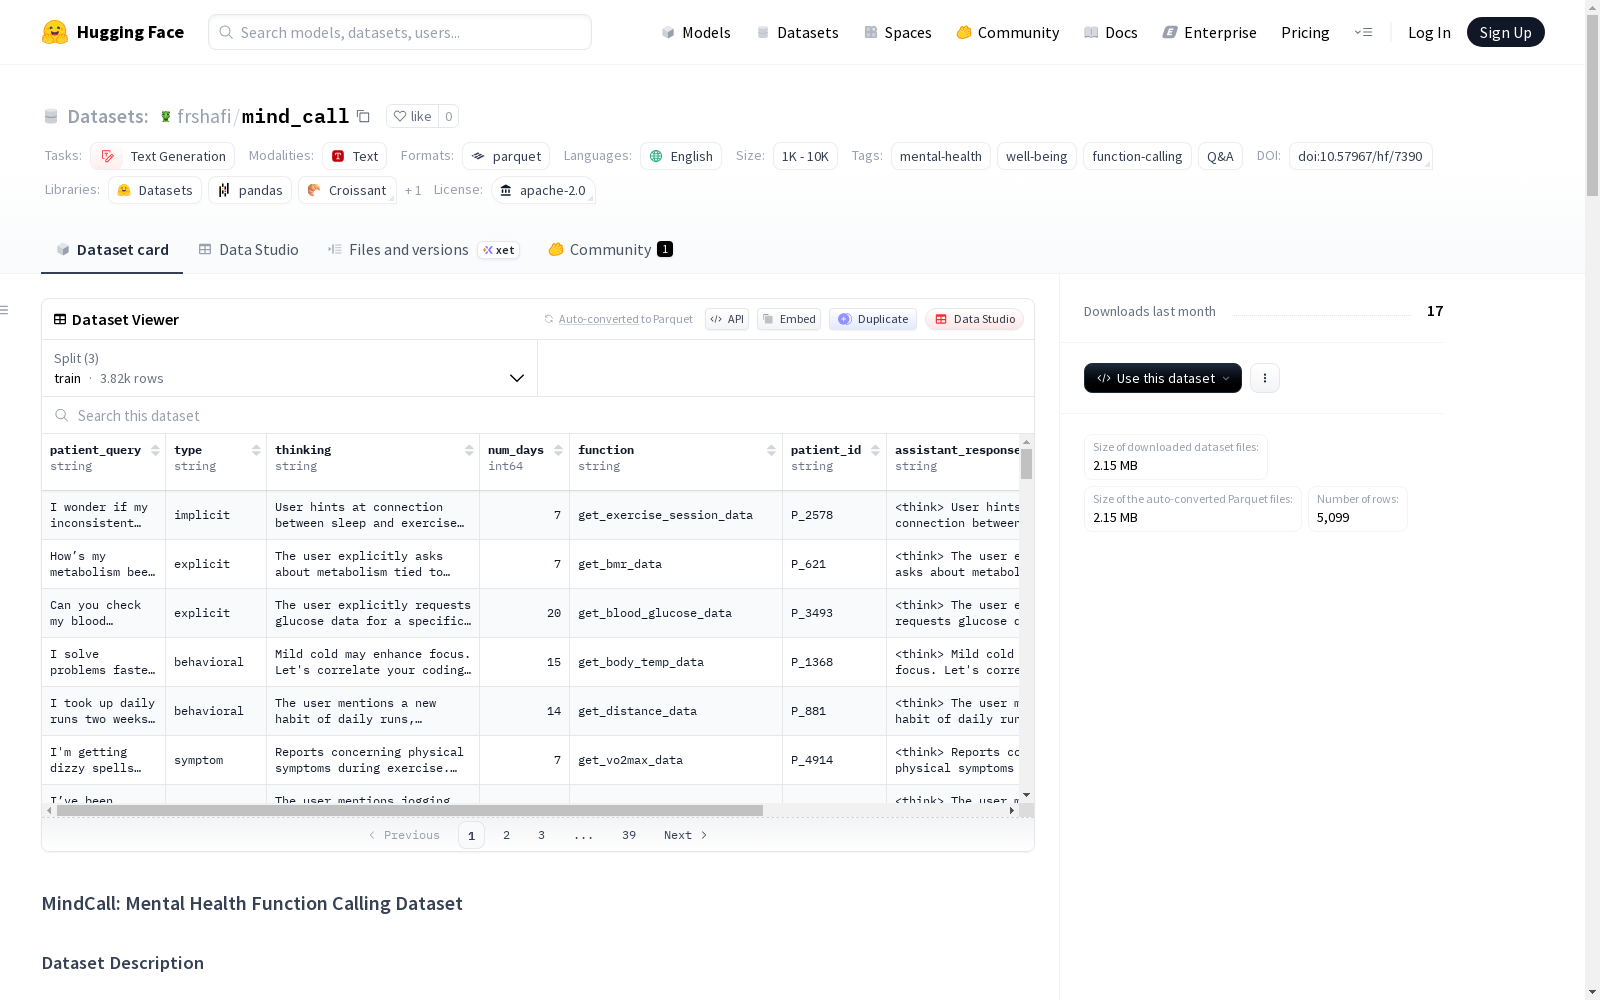1600x1000 pixels.
Task: Open Docs in the top navigation
Action: 1111,32
